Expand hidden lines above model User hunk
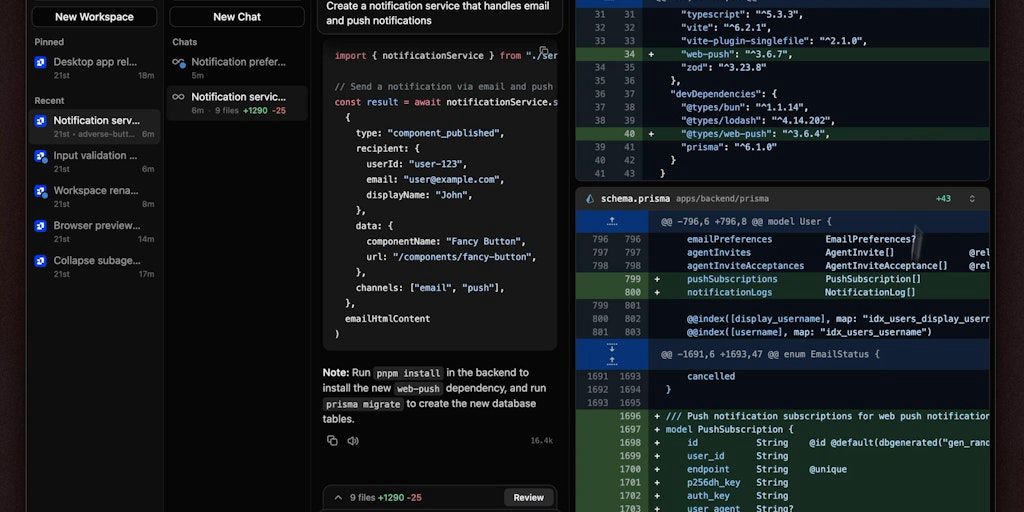The height and width of the screenshot is (512, 1024). (x=612, y=221)
